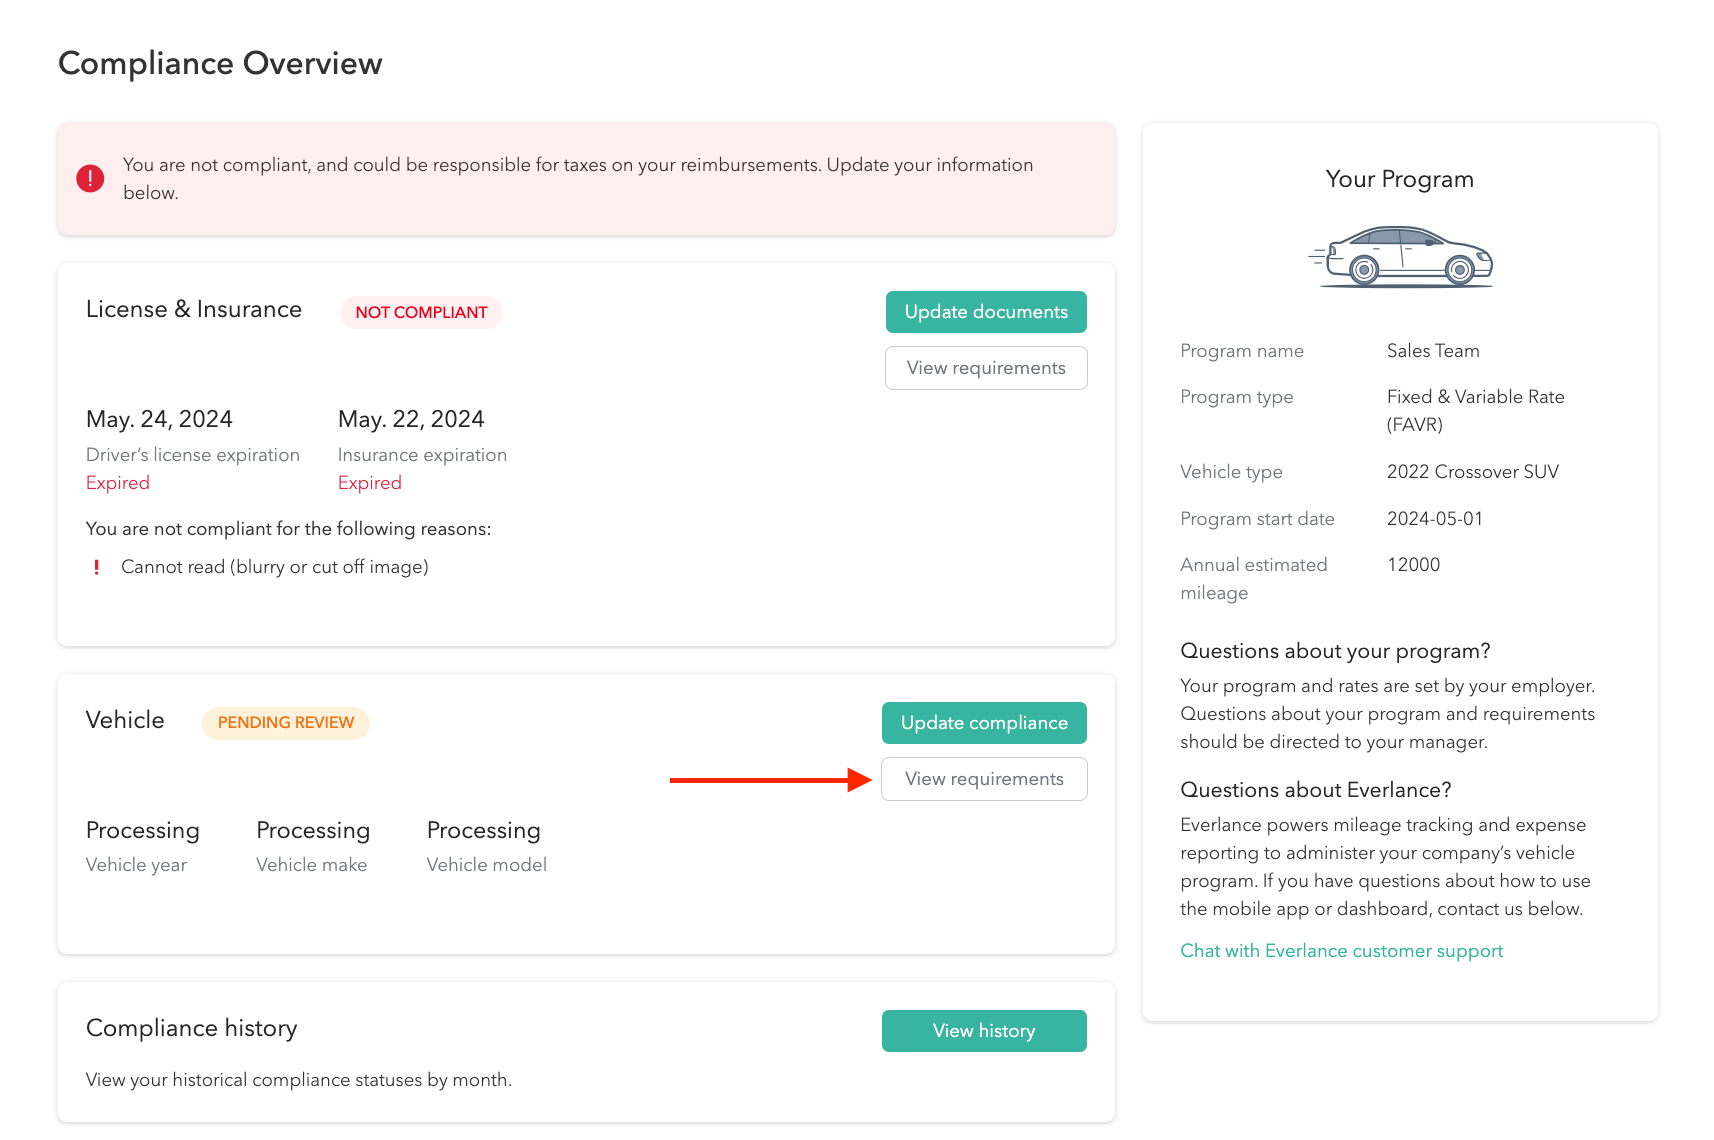Click the 2022 Crossover SUV vehicle type
Screen dimensions: 1714x1140
coord(1472,472)
